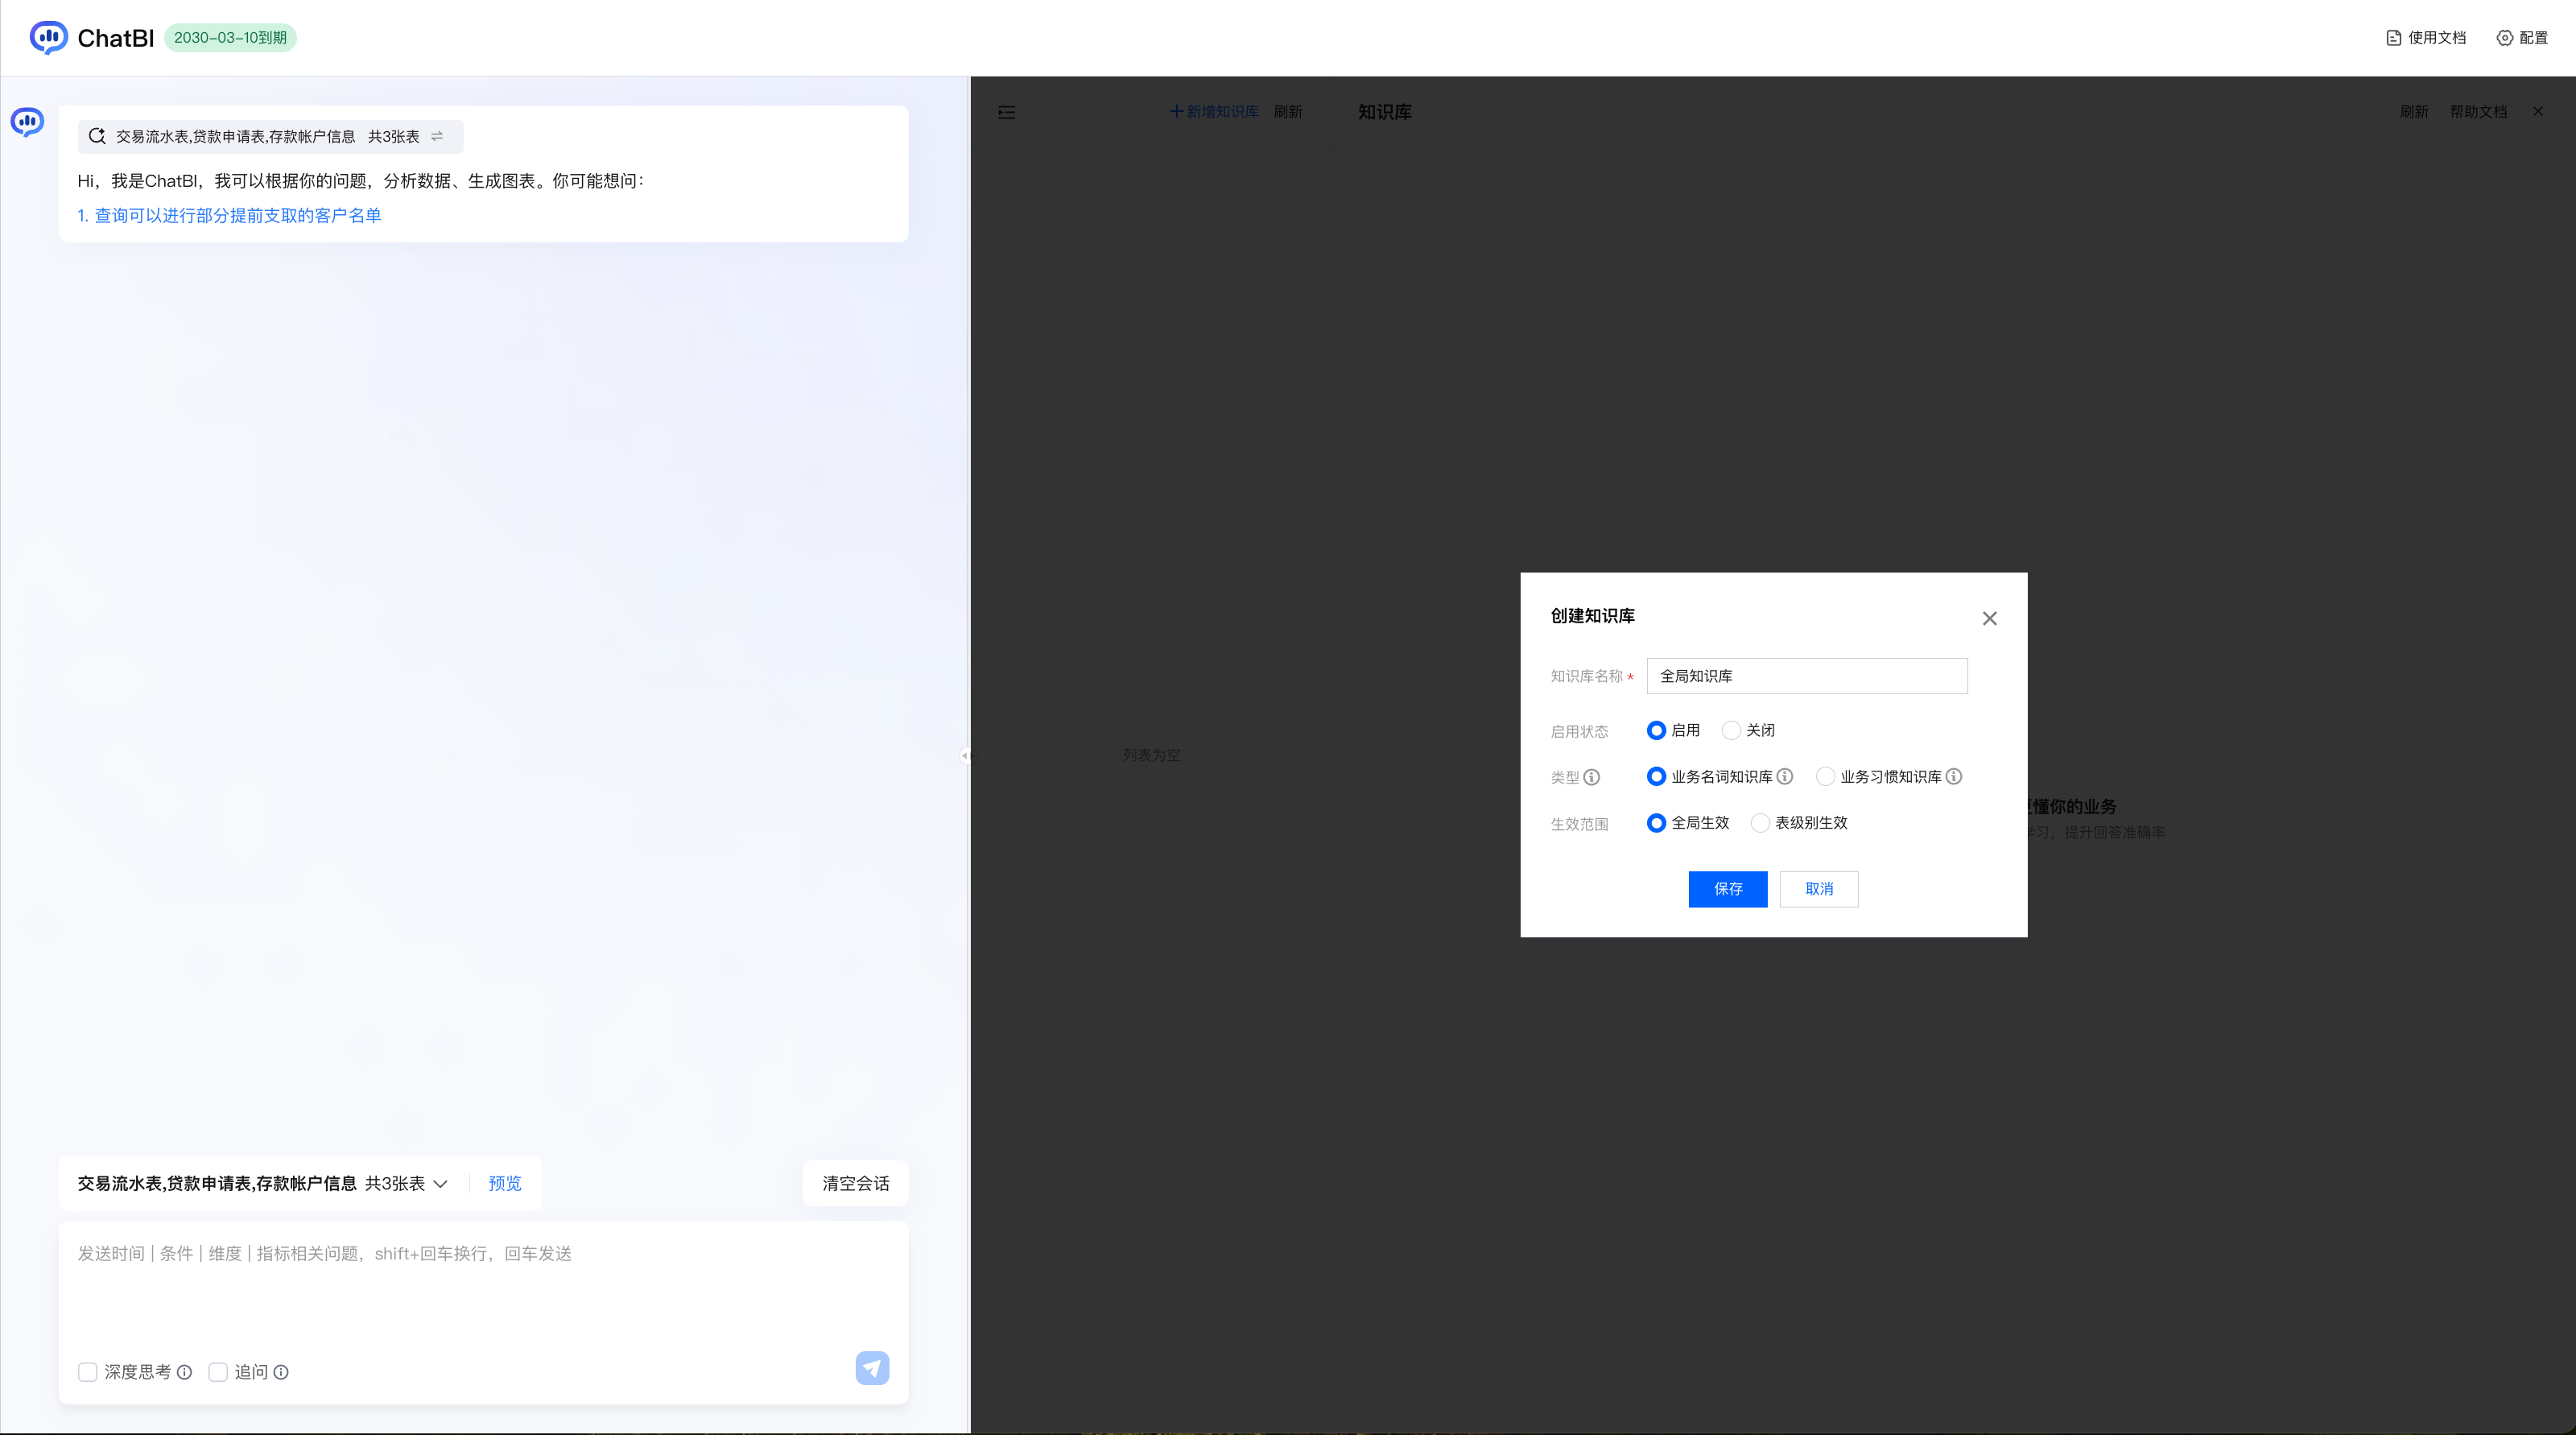This screenshot has width=2576, height=1435.
Task: Click the 知识库名称 input field
Action: [x=1806, y=676]
